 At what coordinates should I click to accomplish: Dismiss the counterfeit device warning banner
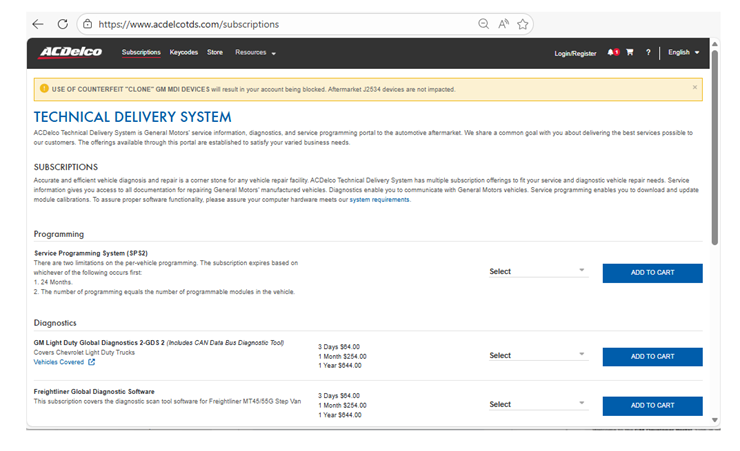click(694, 87)
